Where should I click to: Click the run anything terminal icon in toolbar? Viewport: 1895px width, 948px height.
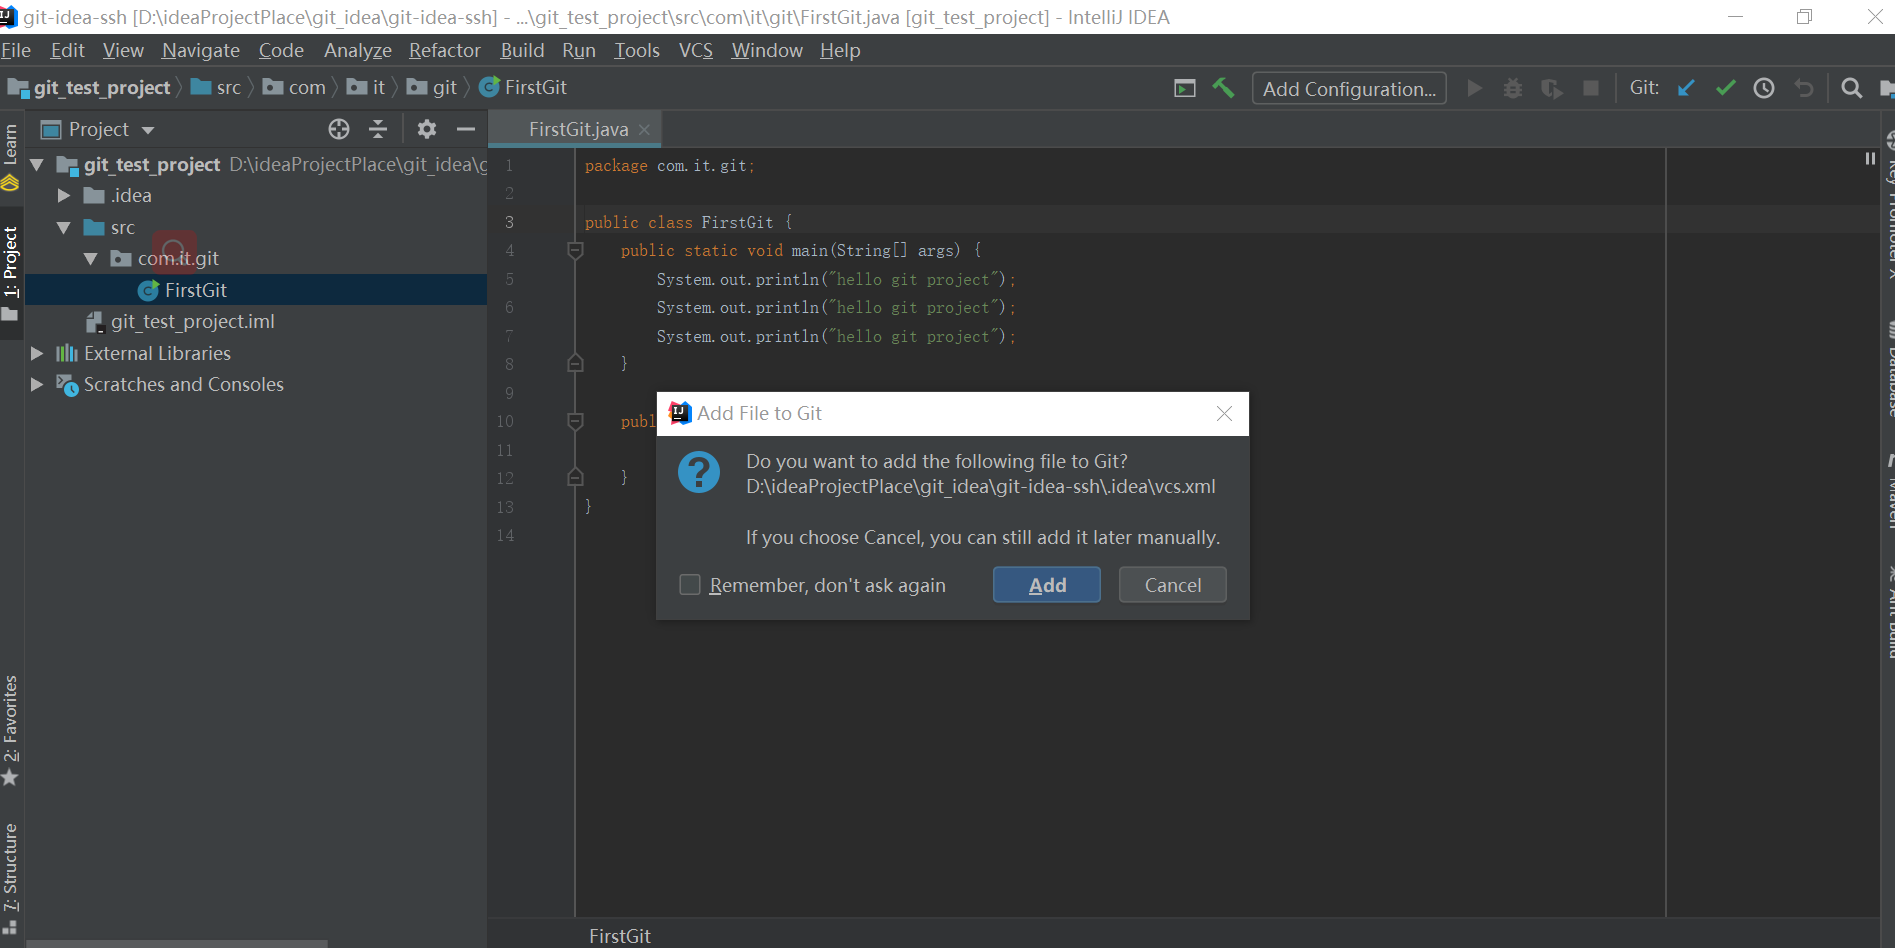(1185, 88)
